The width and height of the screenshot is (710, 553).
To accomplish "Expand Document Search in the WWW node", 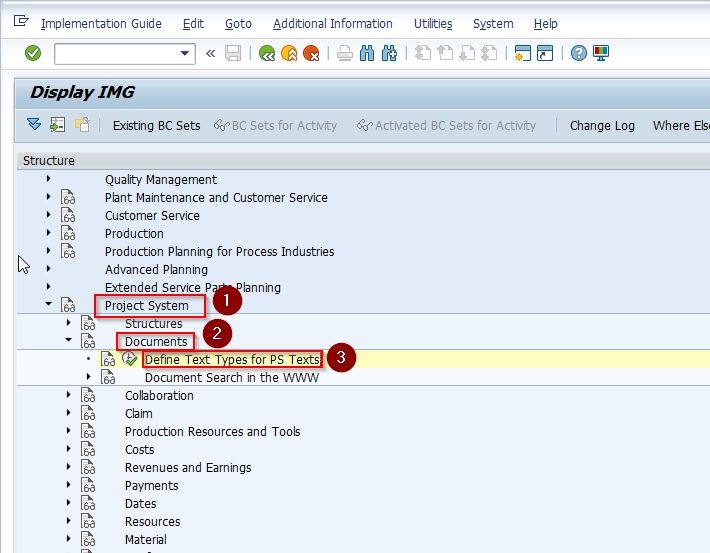I will click(x=88, y=377).
